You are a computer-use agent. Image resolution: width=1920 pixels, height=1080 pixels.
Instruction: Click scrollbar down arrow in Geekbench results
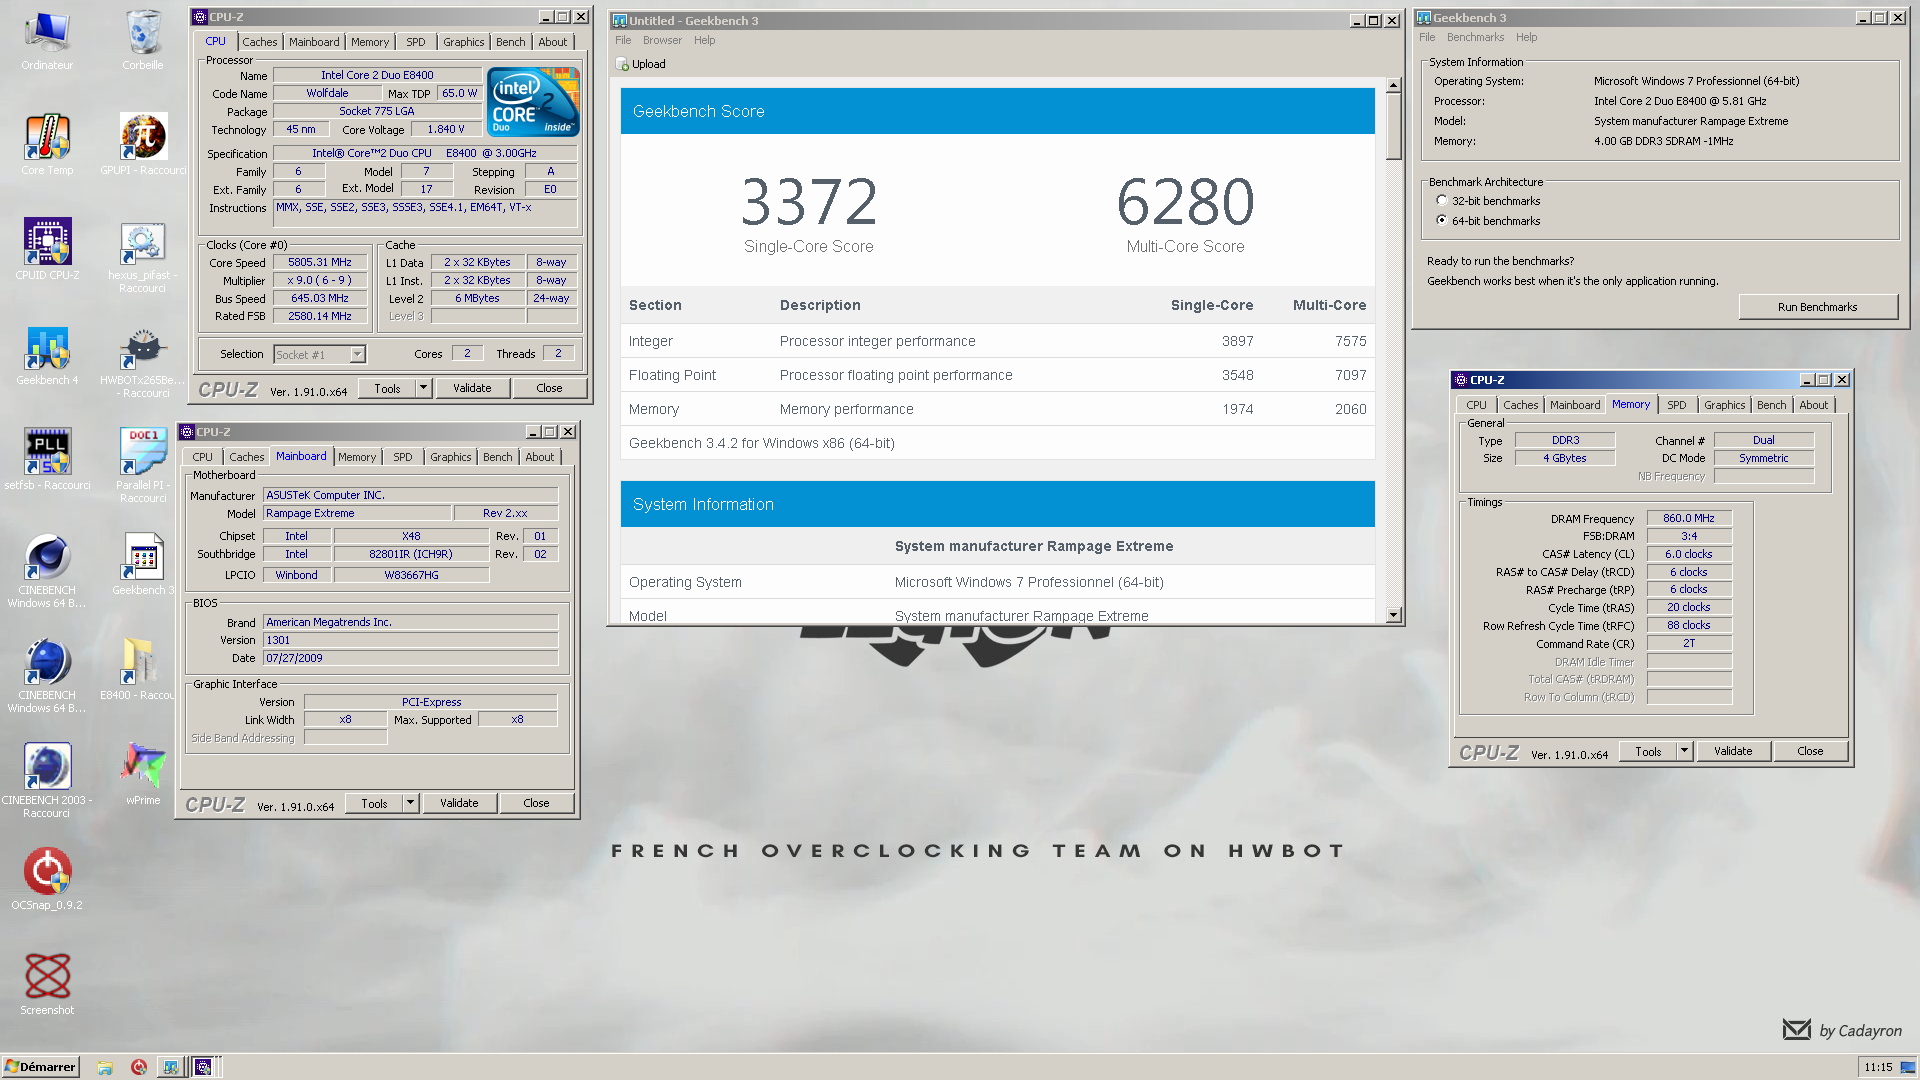(1393, 615)
